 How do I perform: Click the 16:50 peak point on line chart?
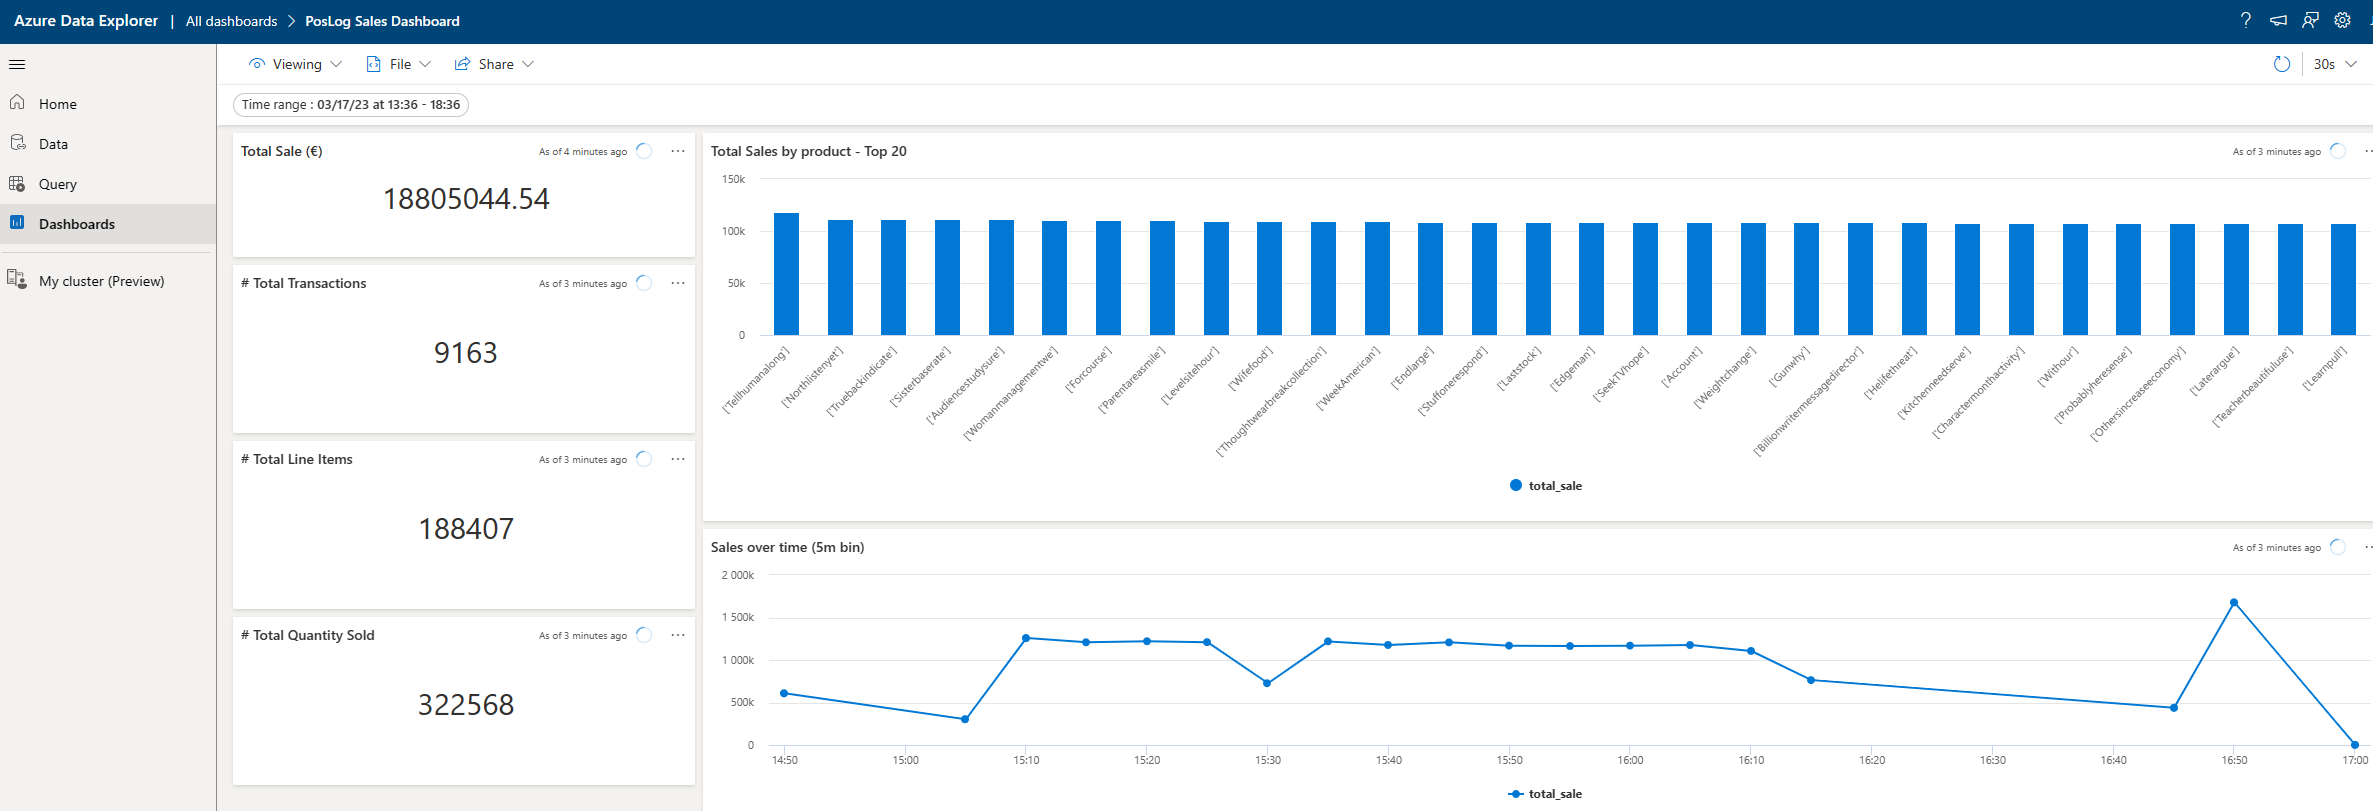[2234, 603]
